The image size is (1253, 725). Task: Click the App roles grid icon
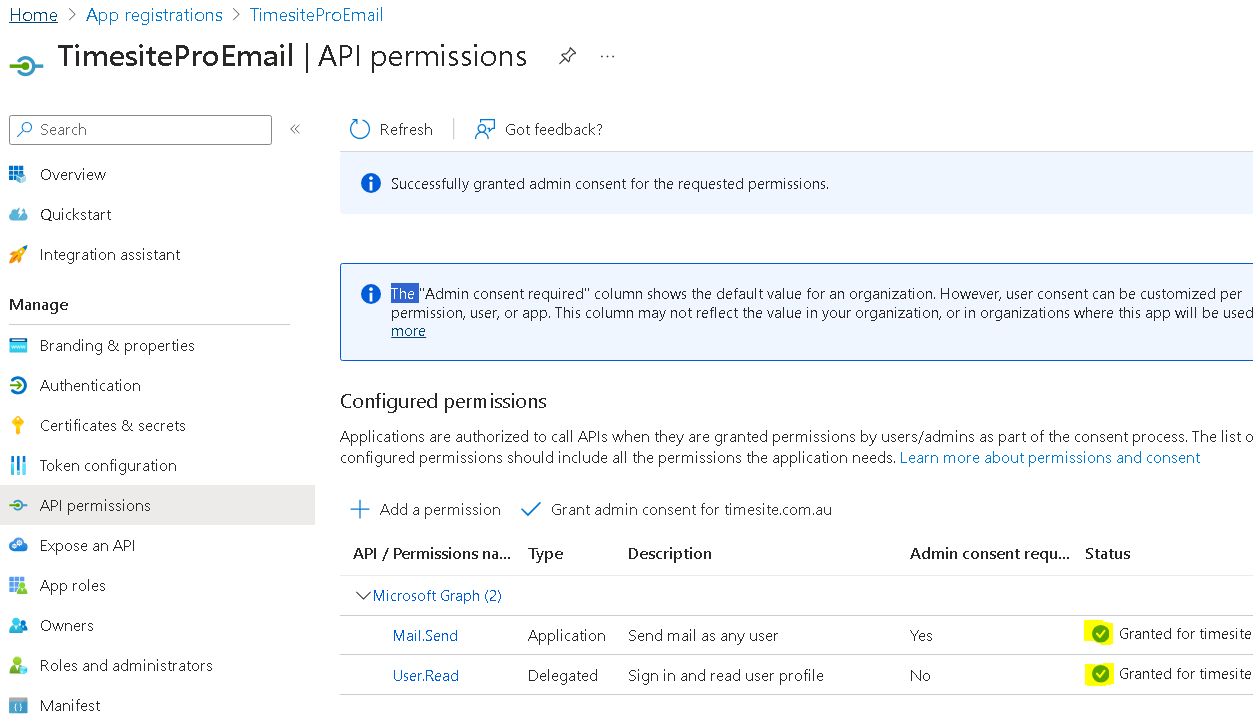pyautogui.click(x=18, y=585)
